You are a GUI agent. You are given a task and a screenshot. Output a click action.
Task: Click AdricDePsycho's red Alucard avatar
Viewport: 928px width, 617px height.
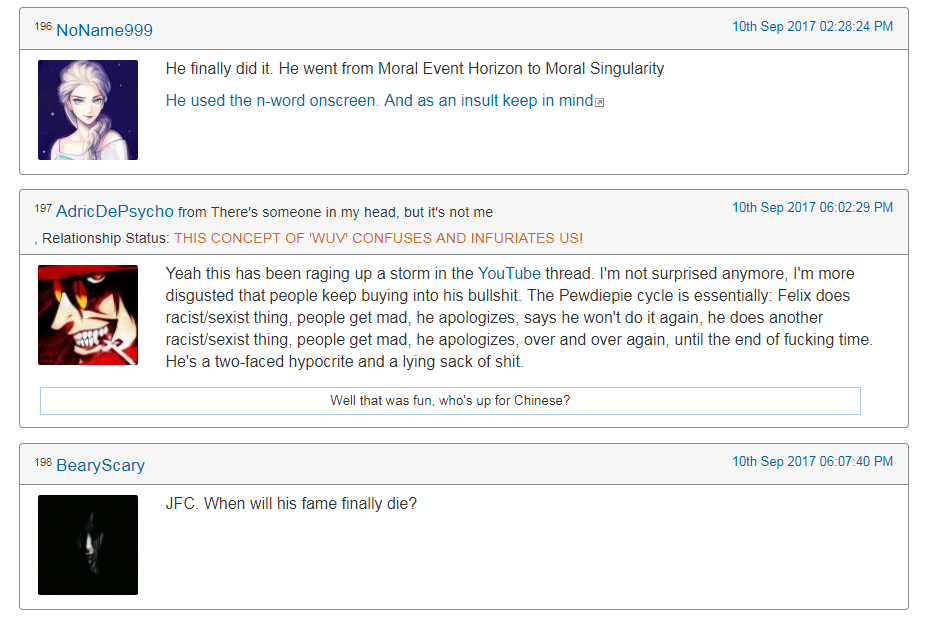[88, 315]
